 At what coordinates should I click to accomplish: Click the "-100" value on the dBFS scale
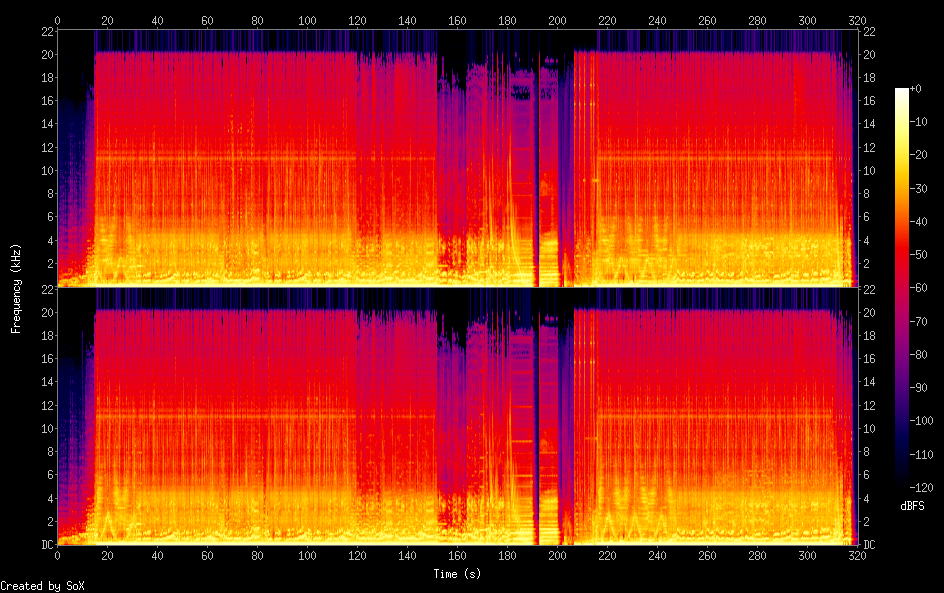pos(921,421)
